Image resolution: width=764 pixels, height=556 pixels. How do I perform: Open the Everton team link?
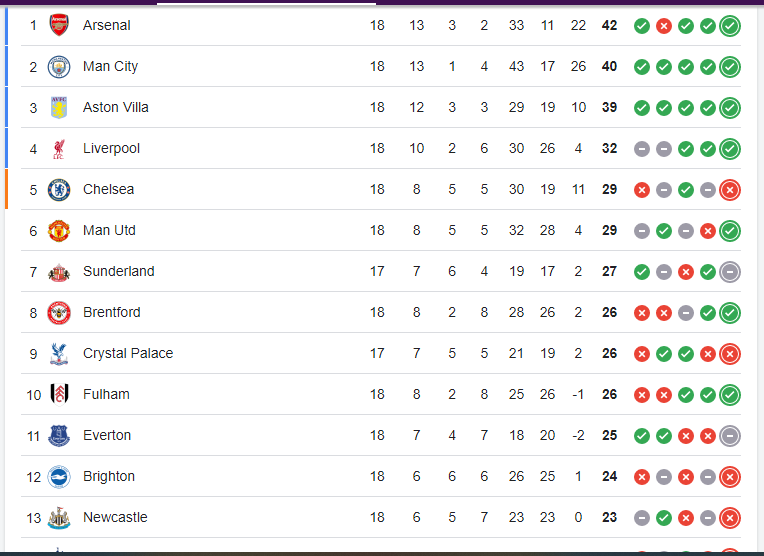pos(107,435)
